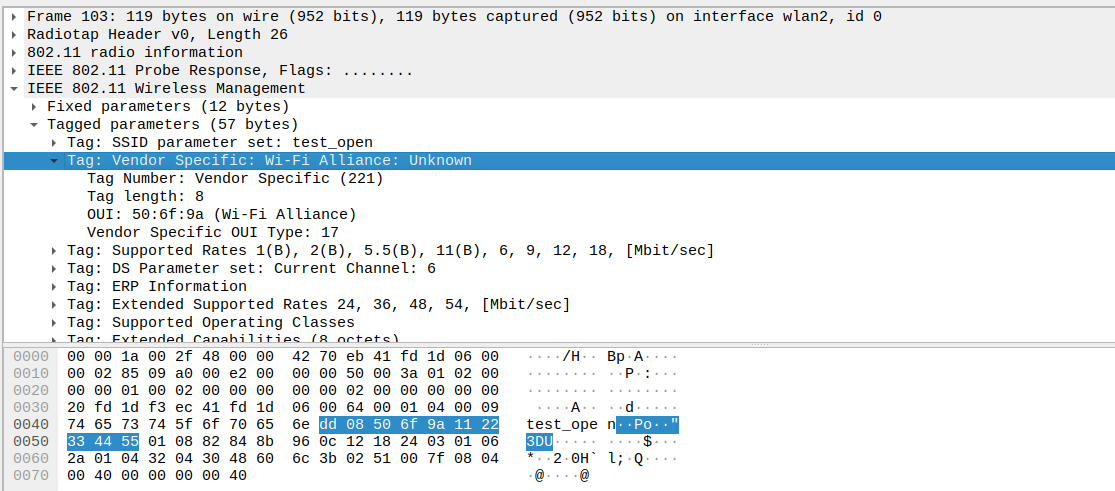Image resolution: width=1115 pixels, height=491 pixels.
Task: Collapse the Vendor Specific Wi-Fi Alliance tag
Action: (54, 161)
